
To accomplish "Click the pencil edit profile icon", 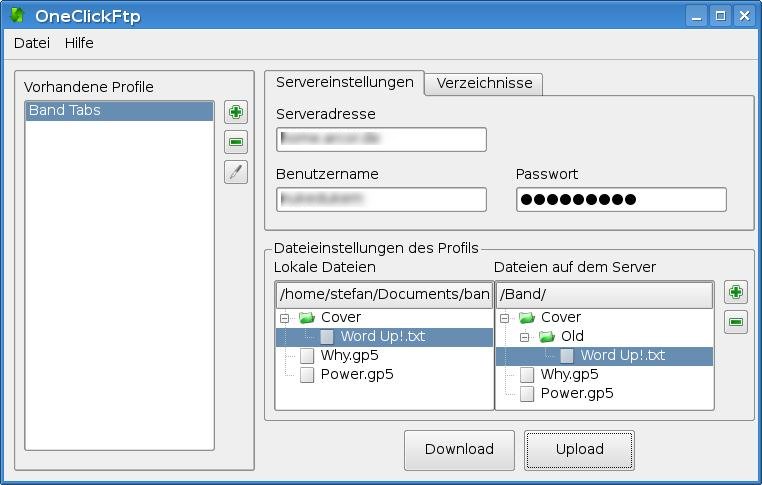I will pyautogui.click(x=236, y=172).
